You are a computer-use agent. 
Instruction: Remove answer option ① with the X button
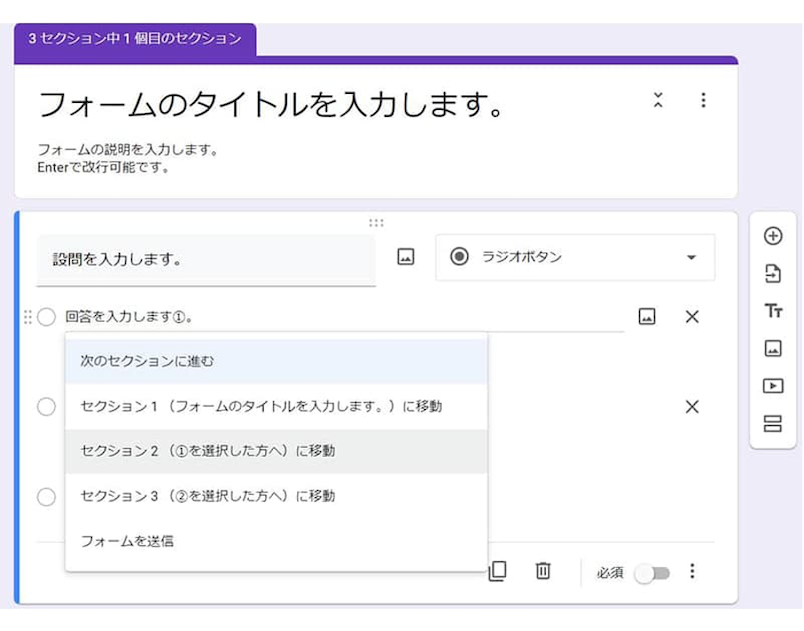[692, 315]
